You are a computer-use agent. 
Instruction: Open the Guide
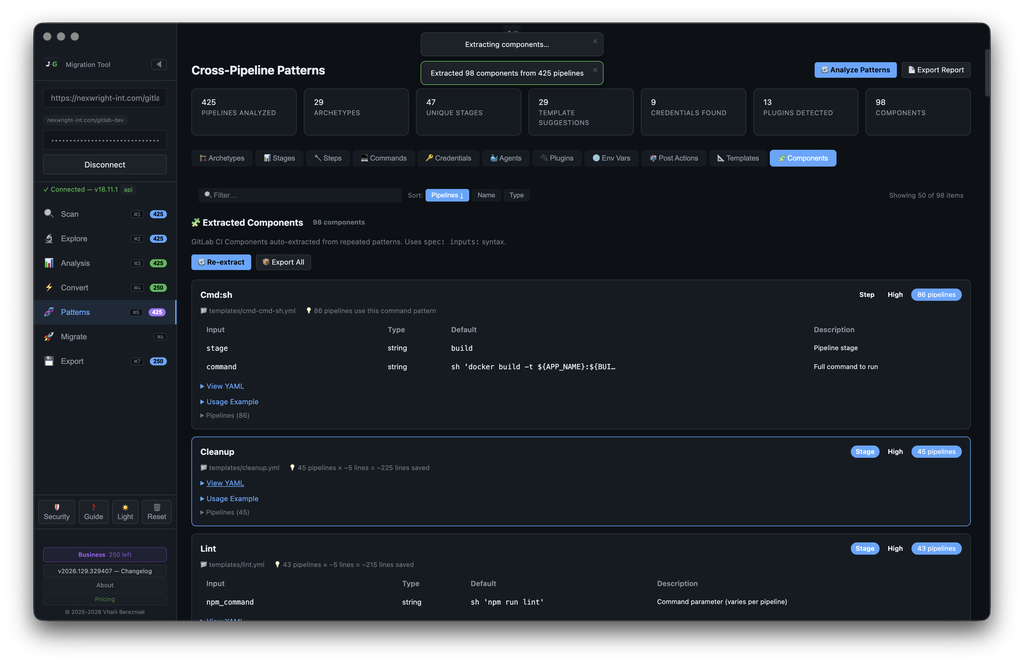click(x=93, y=511)
